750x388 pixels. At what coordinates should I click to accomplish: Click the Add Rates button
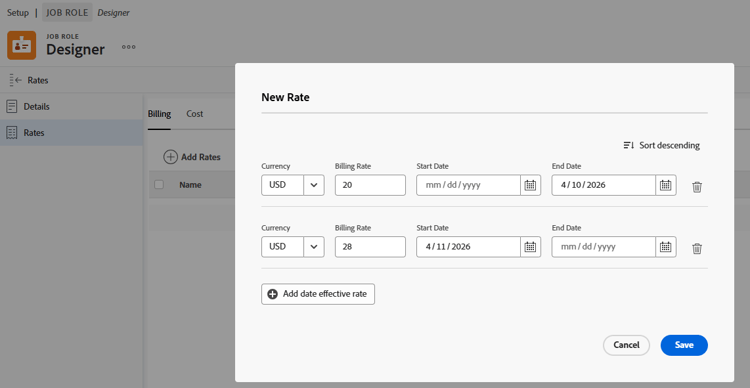click(x=192, y=157)
